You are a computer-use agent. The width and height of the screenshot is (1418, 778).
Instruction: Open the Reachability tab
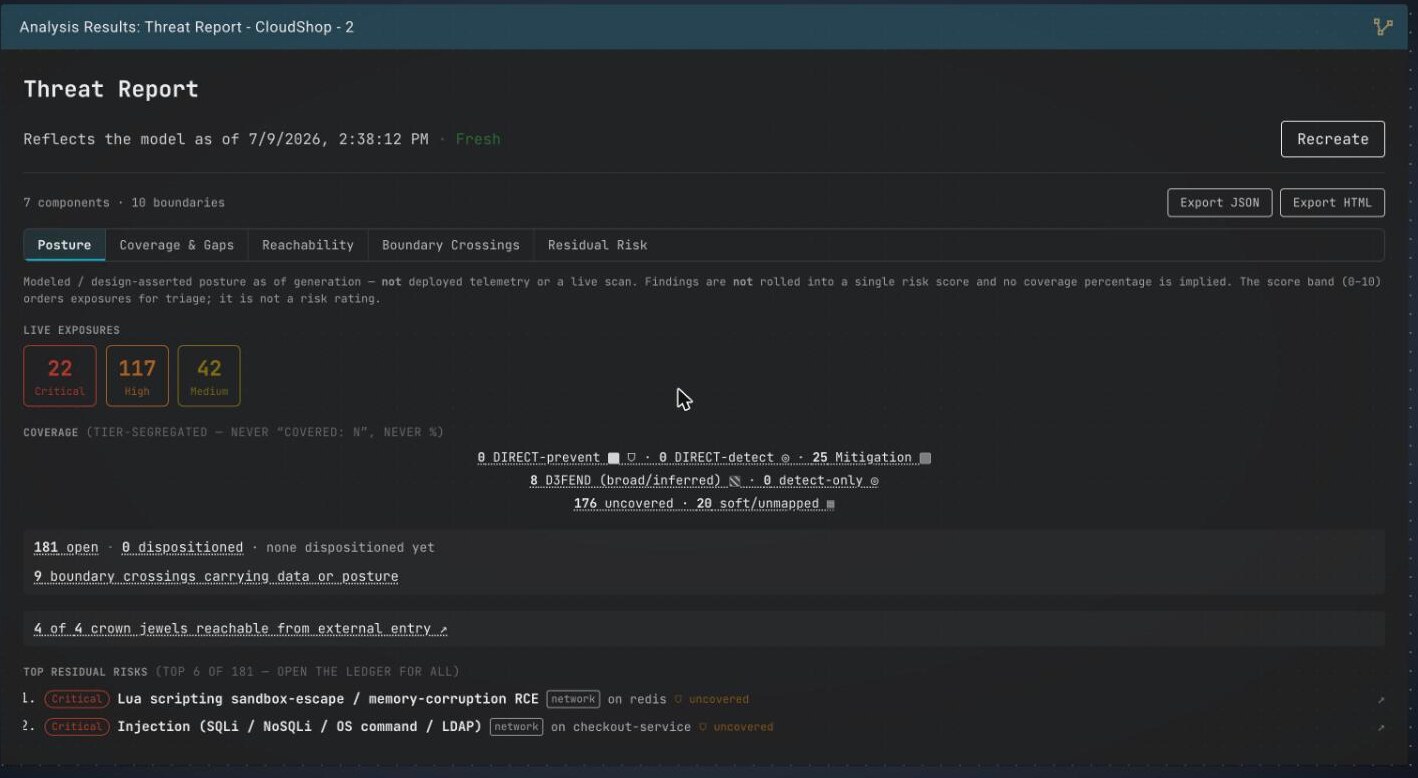308,245
